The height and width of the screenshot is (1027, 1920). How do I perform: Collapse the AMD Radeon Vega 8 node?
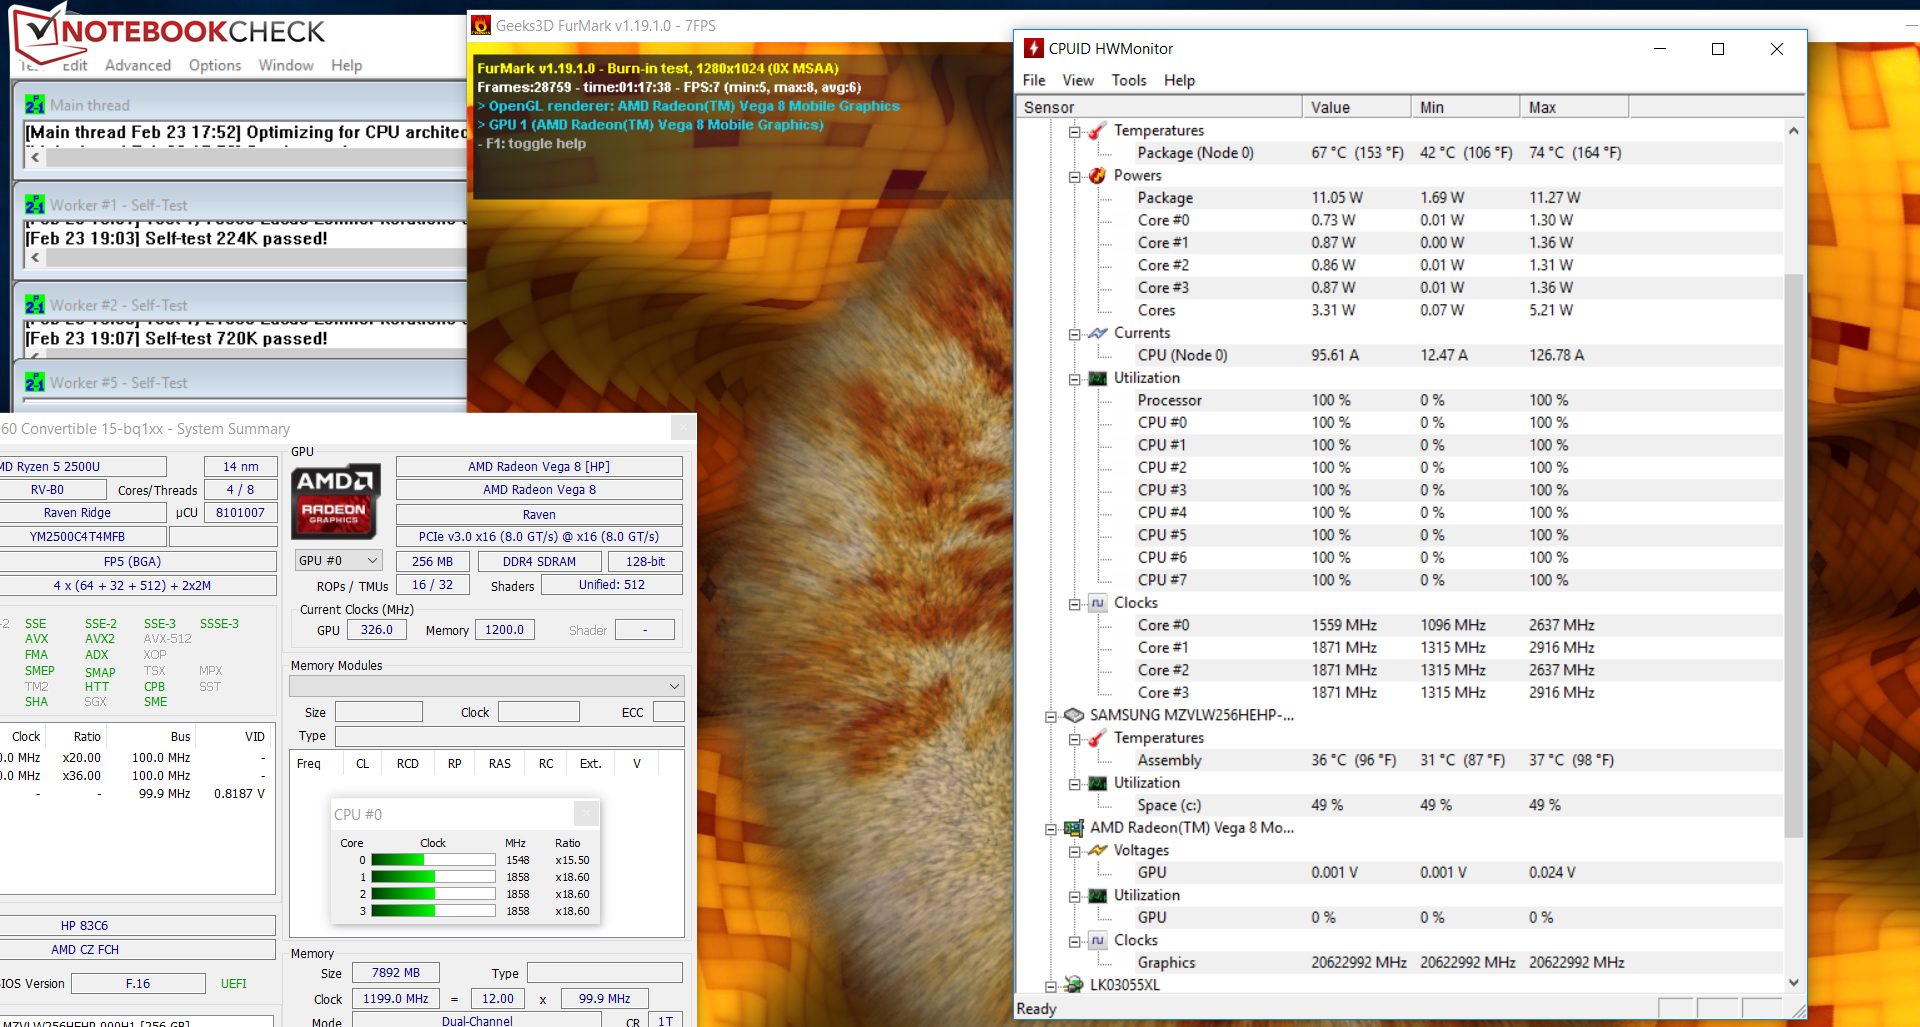coord(1051,829)
